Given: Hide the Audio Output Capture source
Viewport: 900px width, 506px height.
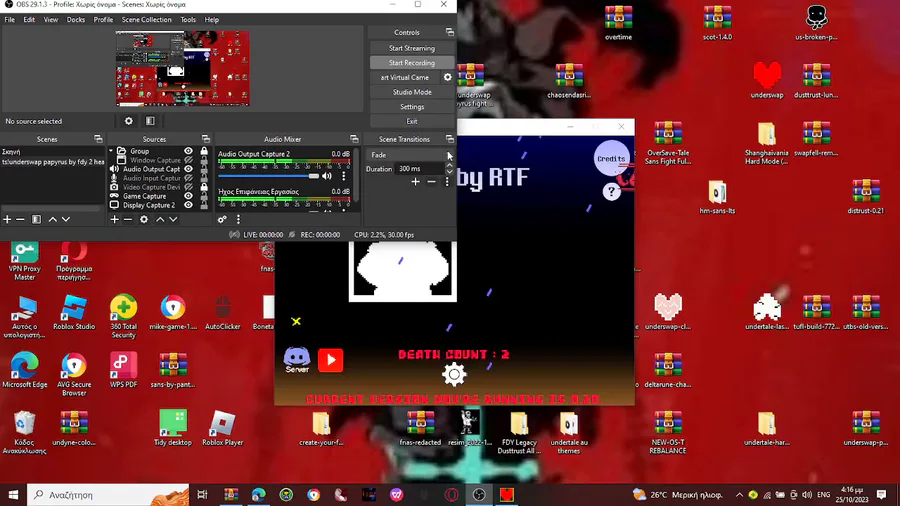Looking at the screenshot, I should pos(188,169).
